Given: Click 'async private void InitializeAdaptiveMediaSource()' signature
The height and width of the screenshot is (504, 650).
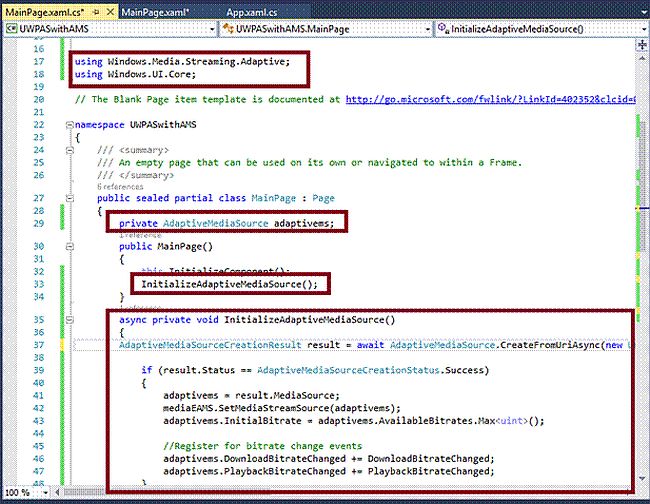Looking at the screenshot, I should pos(257,320).
